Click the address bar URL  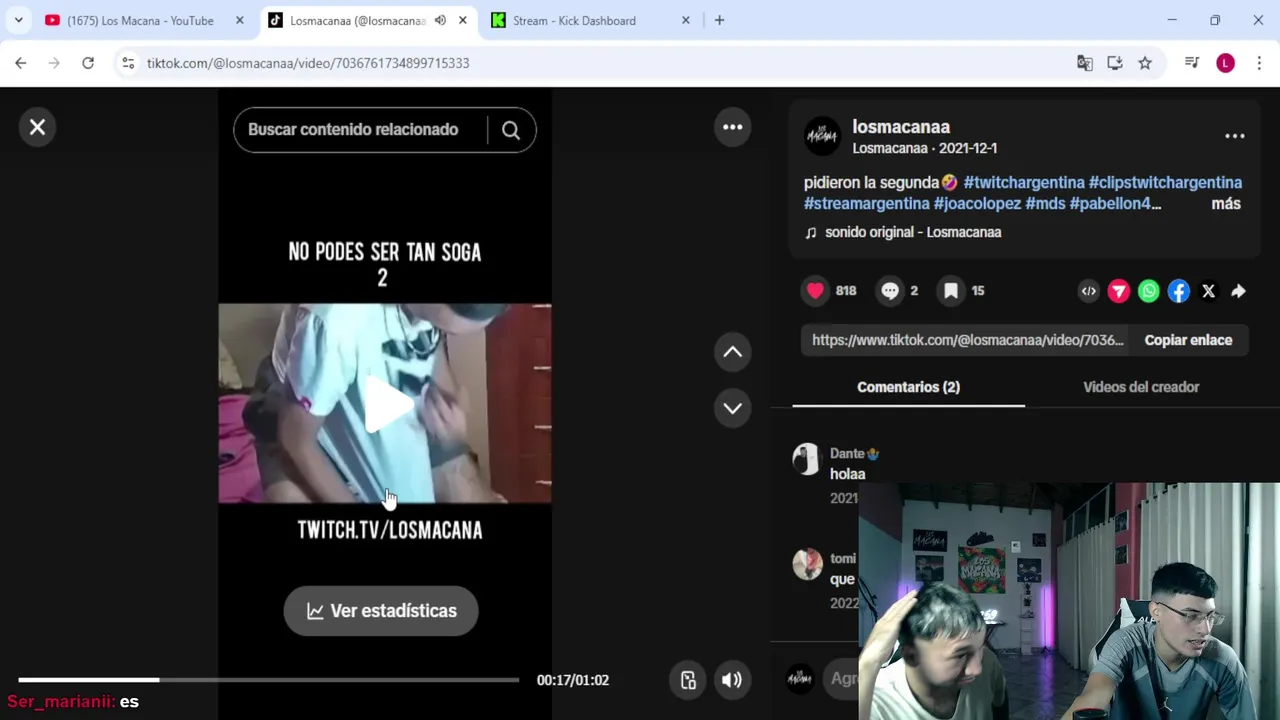[308, 63]
